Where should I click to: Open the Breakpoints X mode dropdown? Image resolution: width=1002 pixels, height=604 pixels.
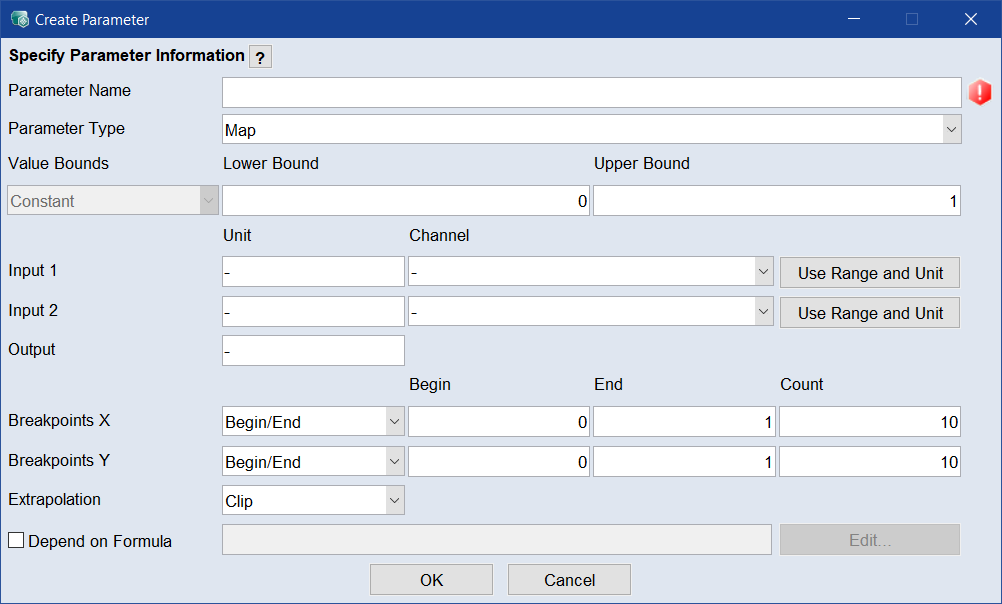click(313, 422)
